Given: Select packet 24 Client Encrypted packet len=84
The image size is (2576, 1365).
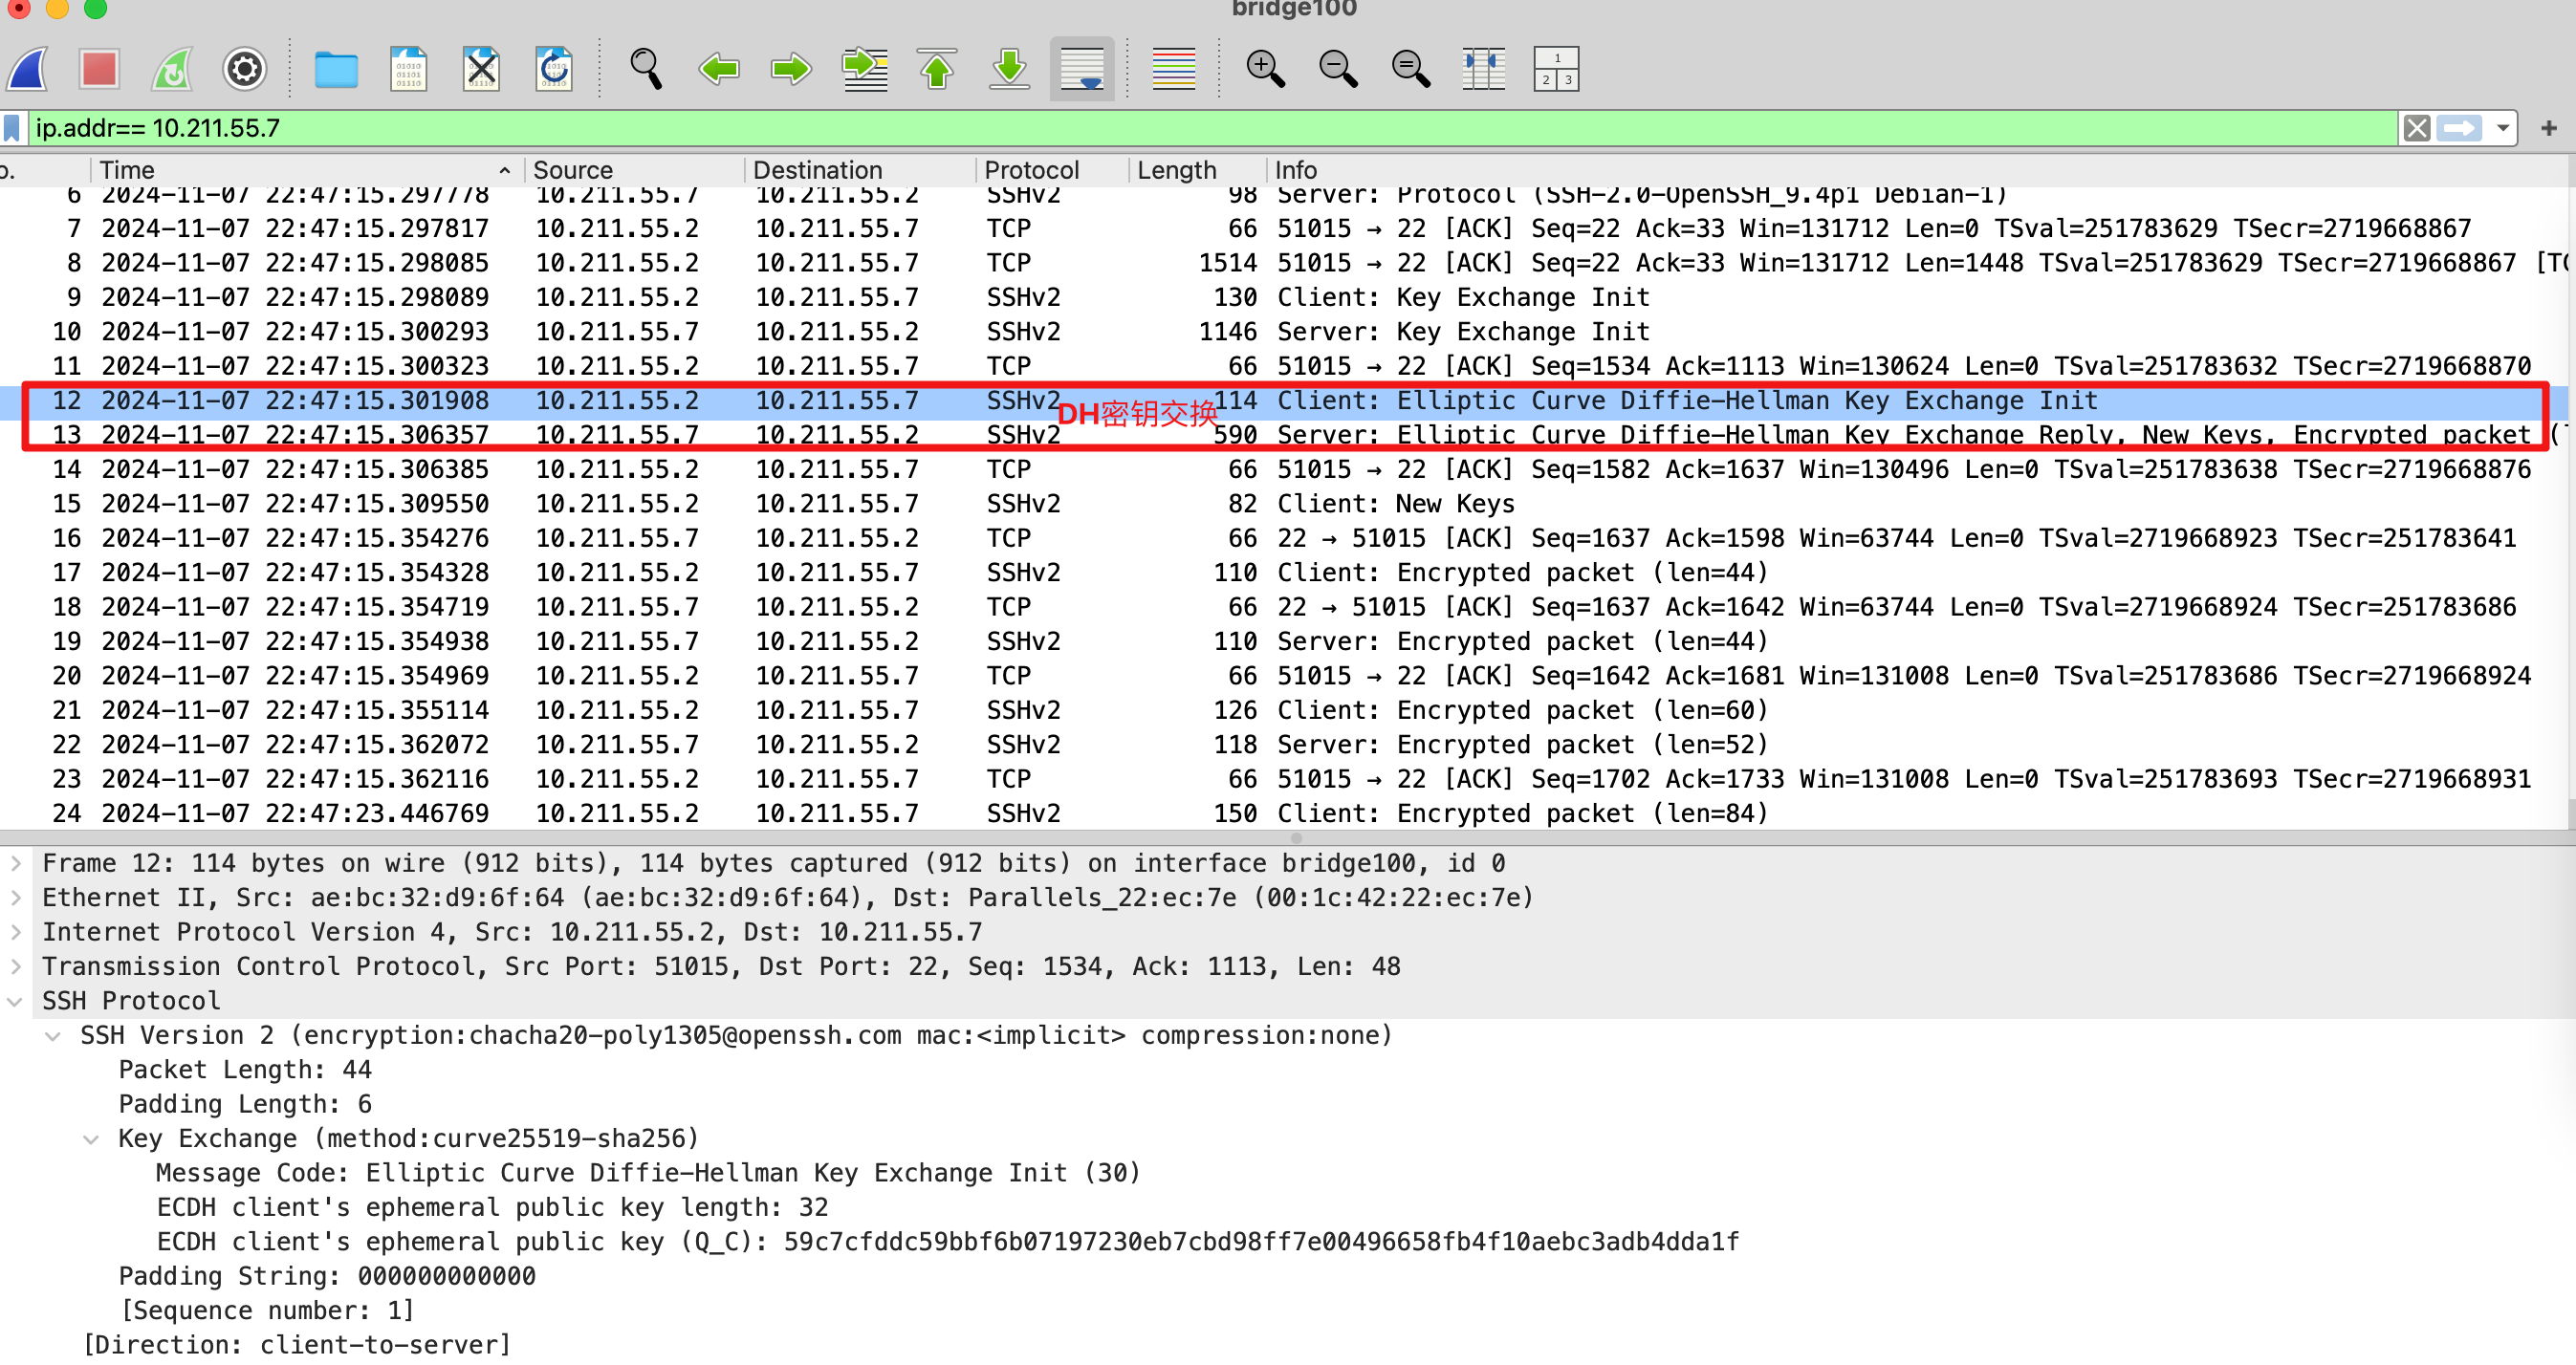Looking at the screenshot, I should tap(1283, 813).
